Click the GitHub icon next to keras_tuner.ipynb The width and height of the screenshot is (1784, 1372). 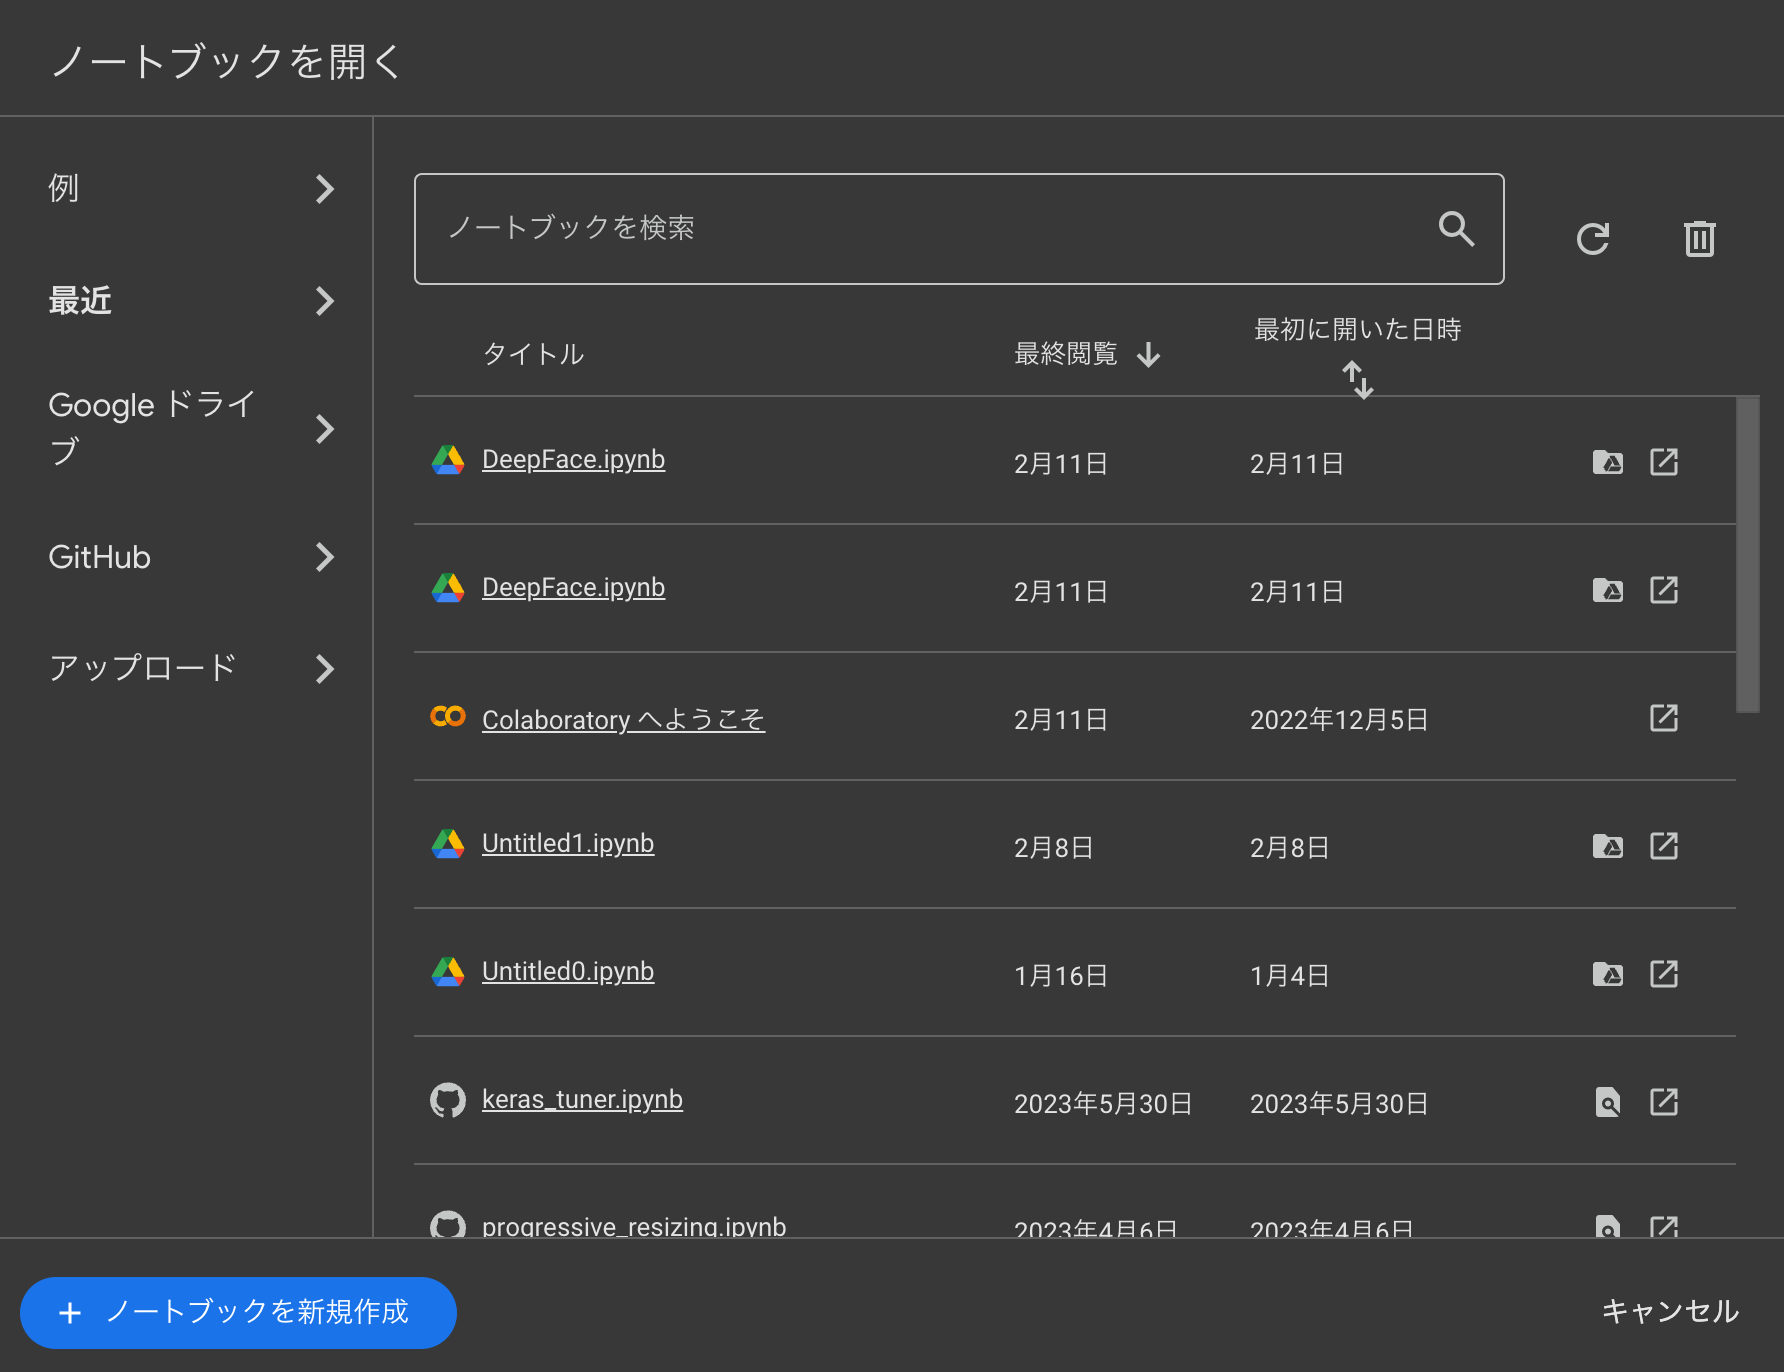(x=448, y=1099)
